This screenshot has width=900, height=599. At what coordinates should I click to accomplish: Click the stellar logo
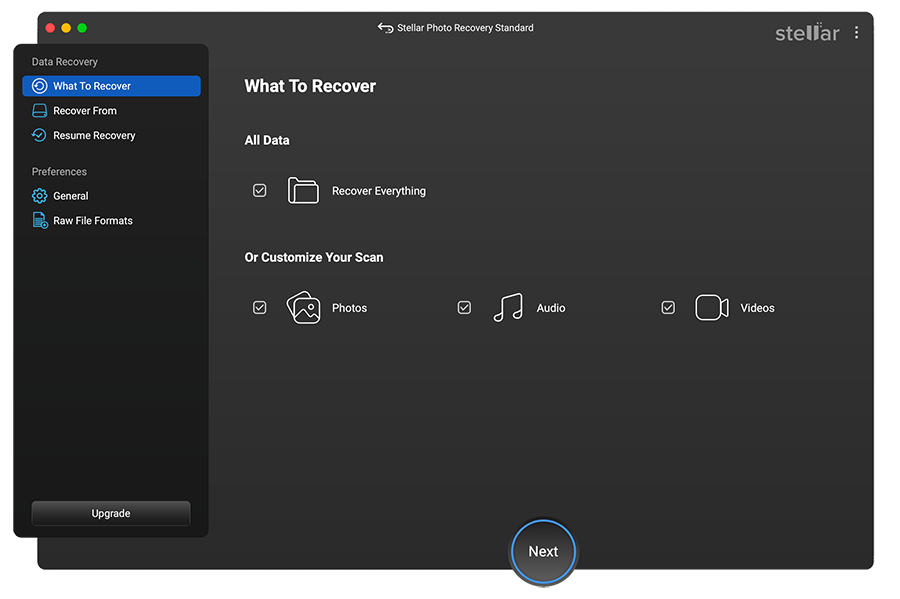click(x=806, y=32)
